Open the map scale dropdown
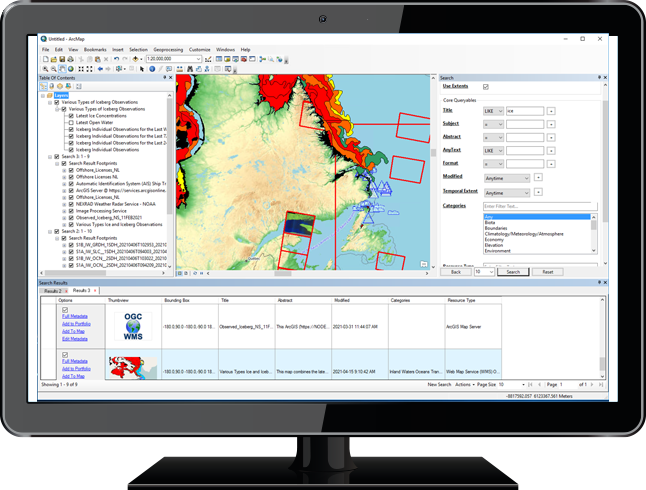The image size is (646, 490). click(198, 59)
